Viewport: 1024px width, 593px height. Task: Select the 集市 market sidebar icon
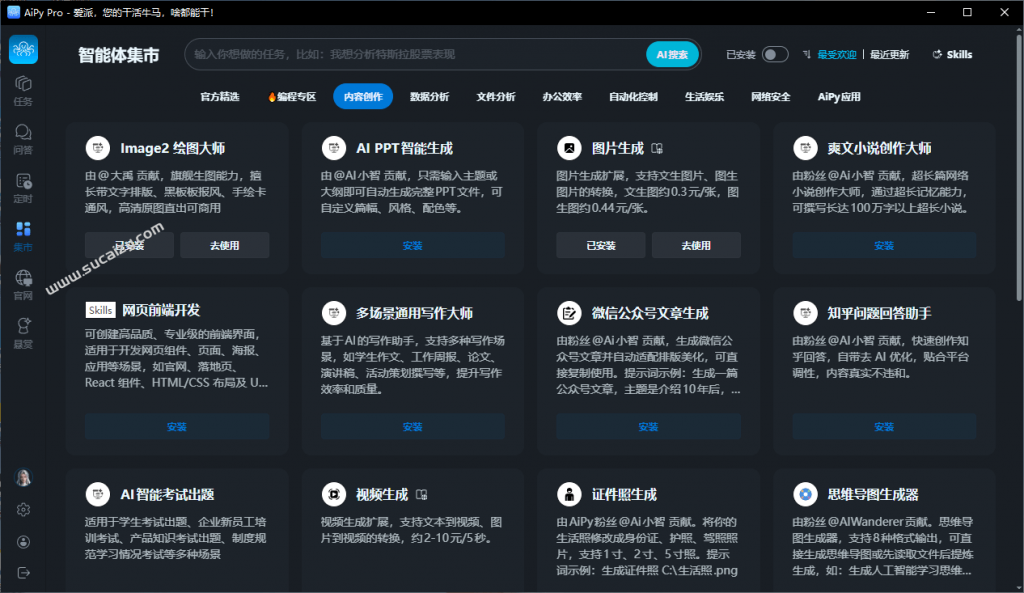click(24, 236)
